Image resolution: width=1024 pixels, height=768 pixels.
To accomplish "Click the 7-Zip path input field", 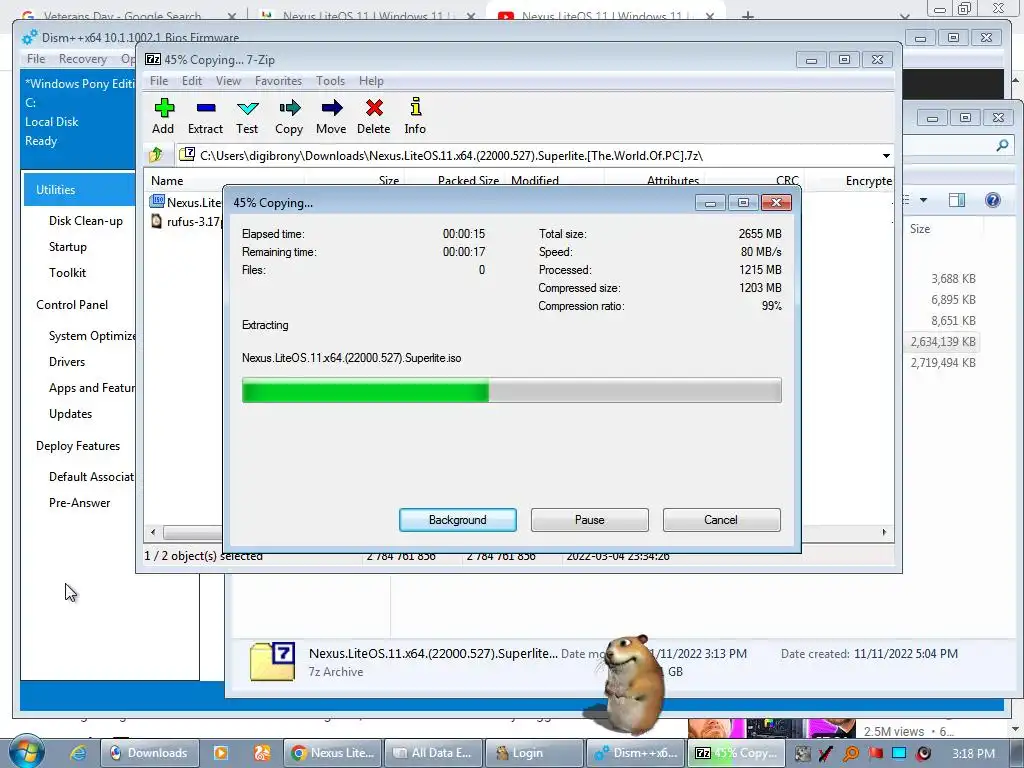I will (x=534, y=155).
